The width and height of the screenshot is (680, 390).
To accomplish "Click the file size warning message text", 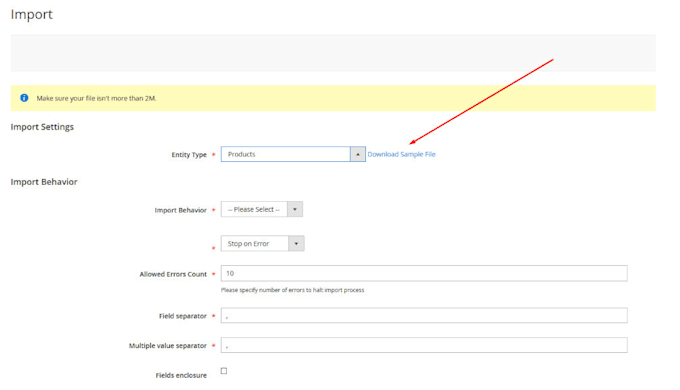I will 96,98.
